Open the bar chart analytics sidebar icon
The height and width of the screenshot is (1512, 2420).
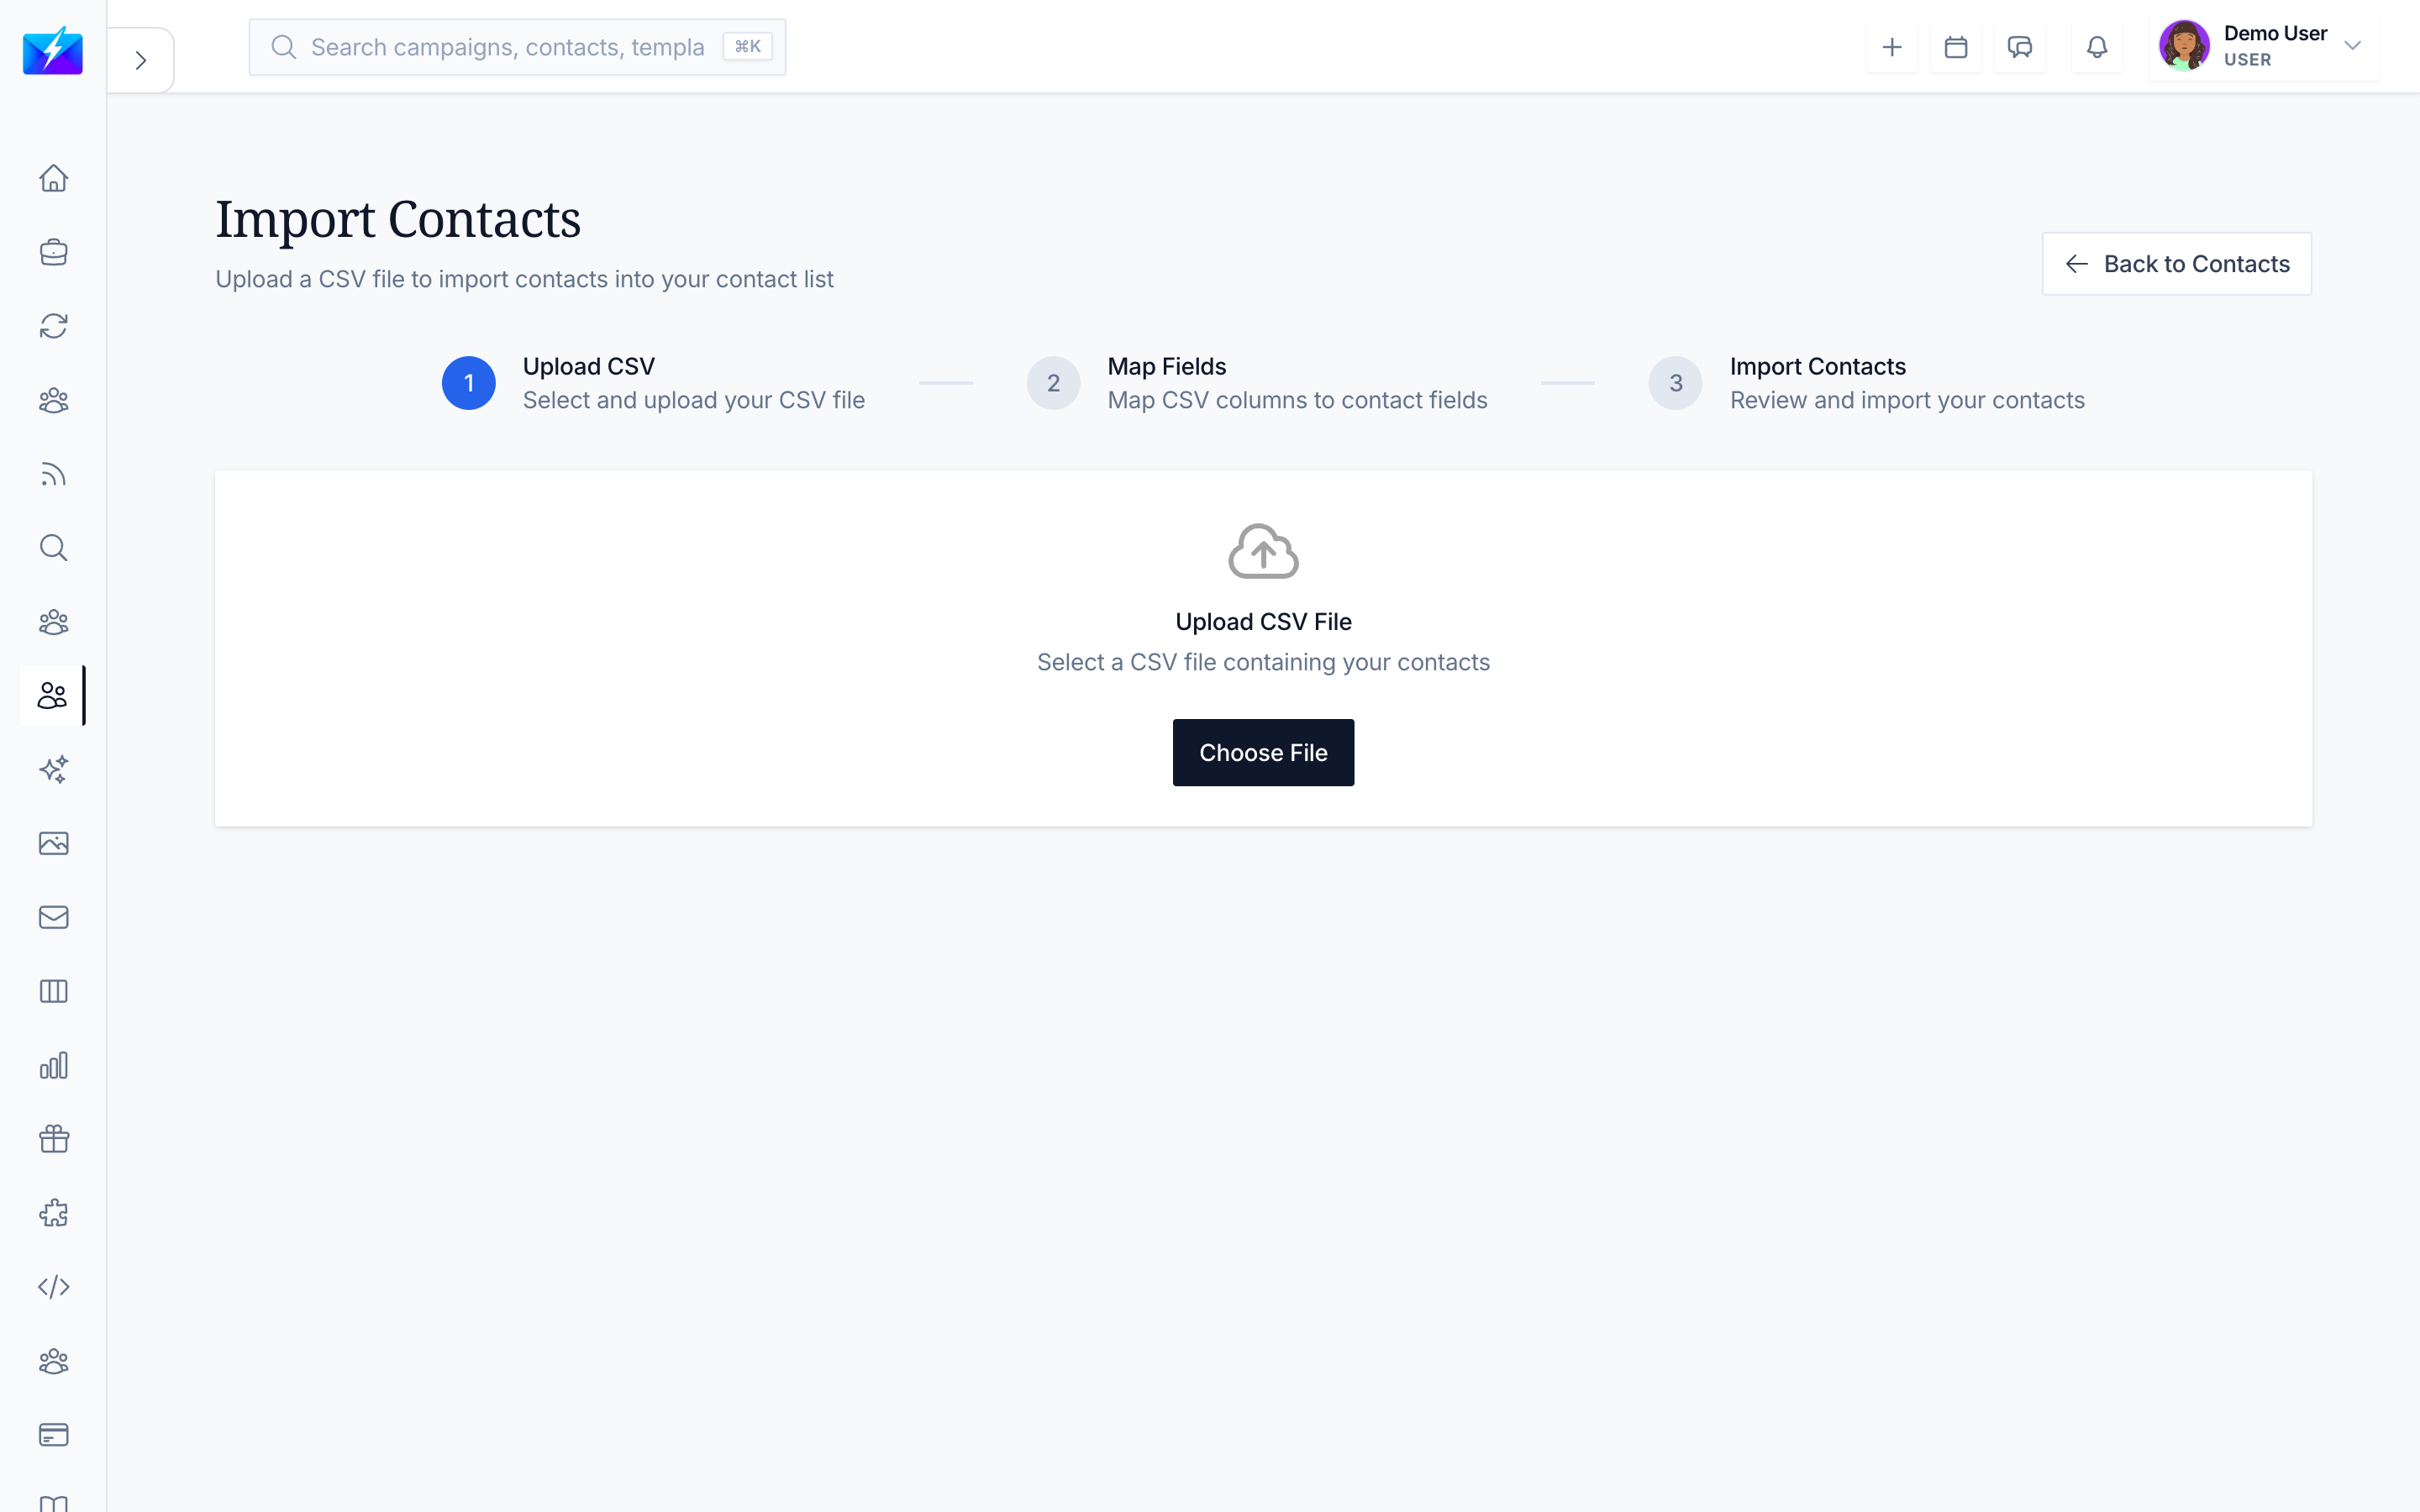(53, 1065)
